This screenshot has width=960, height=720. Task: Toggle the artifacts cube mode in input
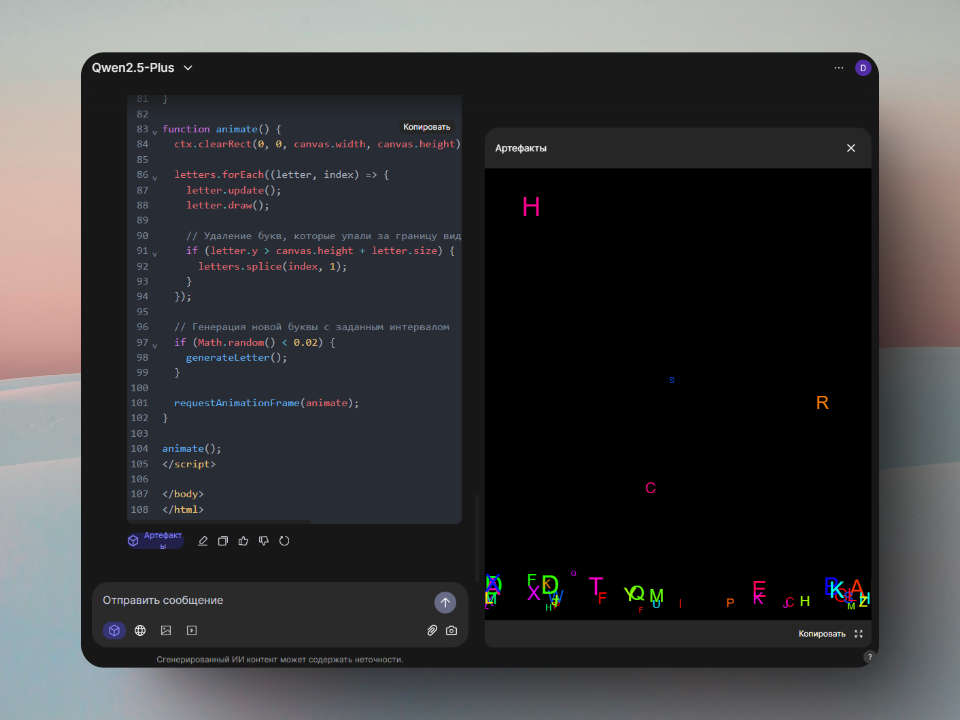[114, 630]
